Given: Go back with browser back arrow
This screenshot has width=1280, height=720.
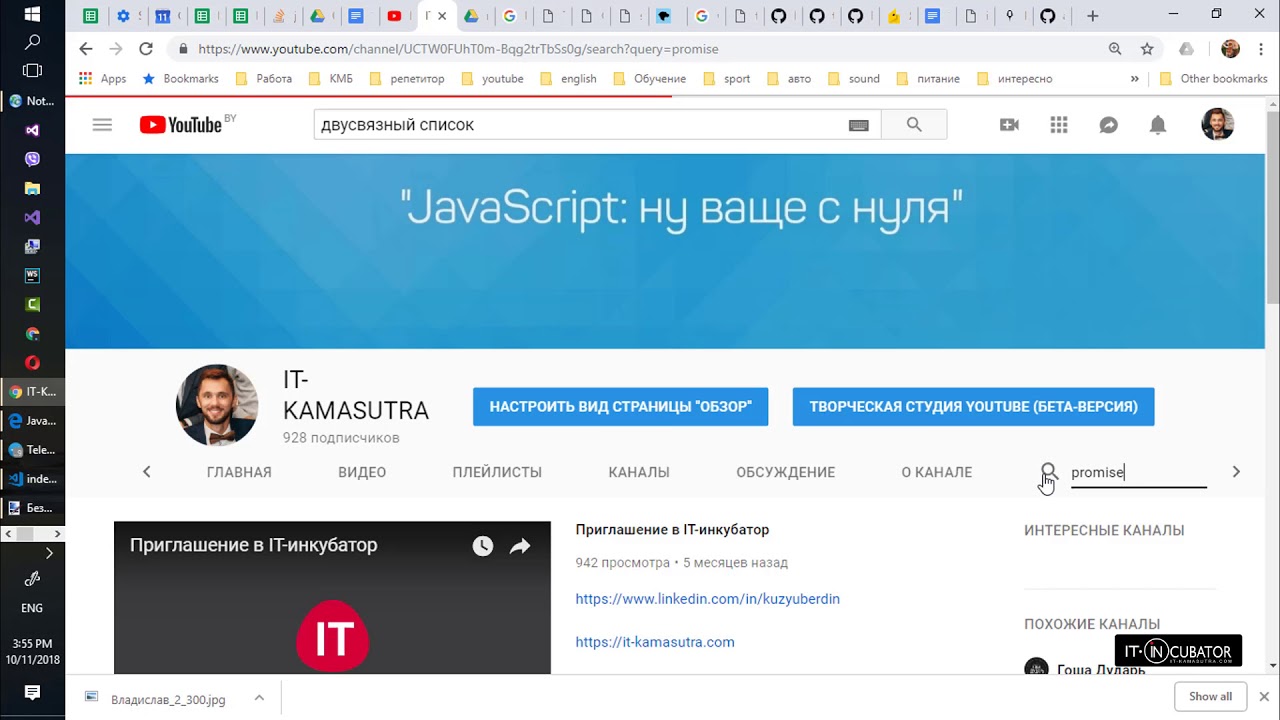Looking at the screenshot, I should coord(86,49).
